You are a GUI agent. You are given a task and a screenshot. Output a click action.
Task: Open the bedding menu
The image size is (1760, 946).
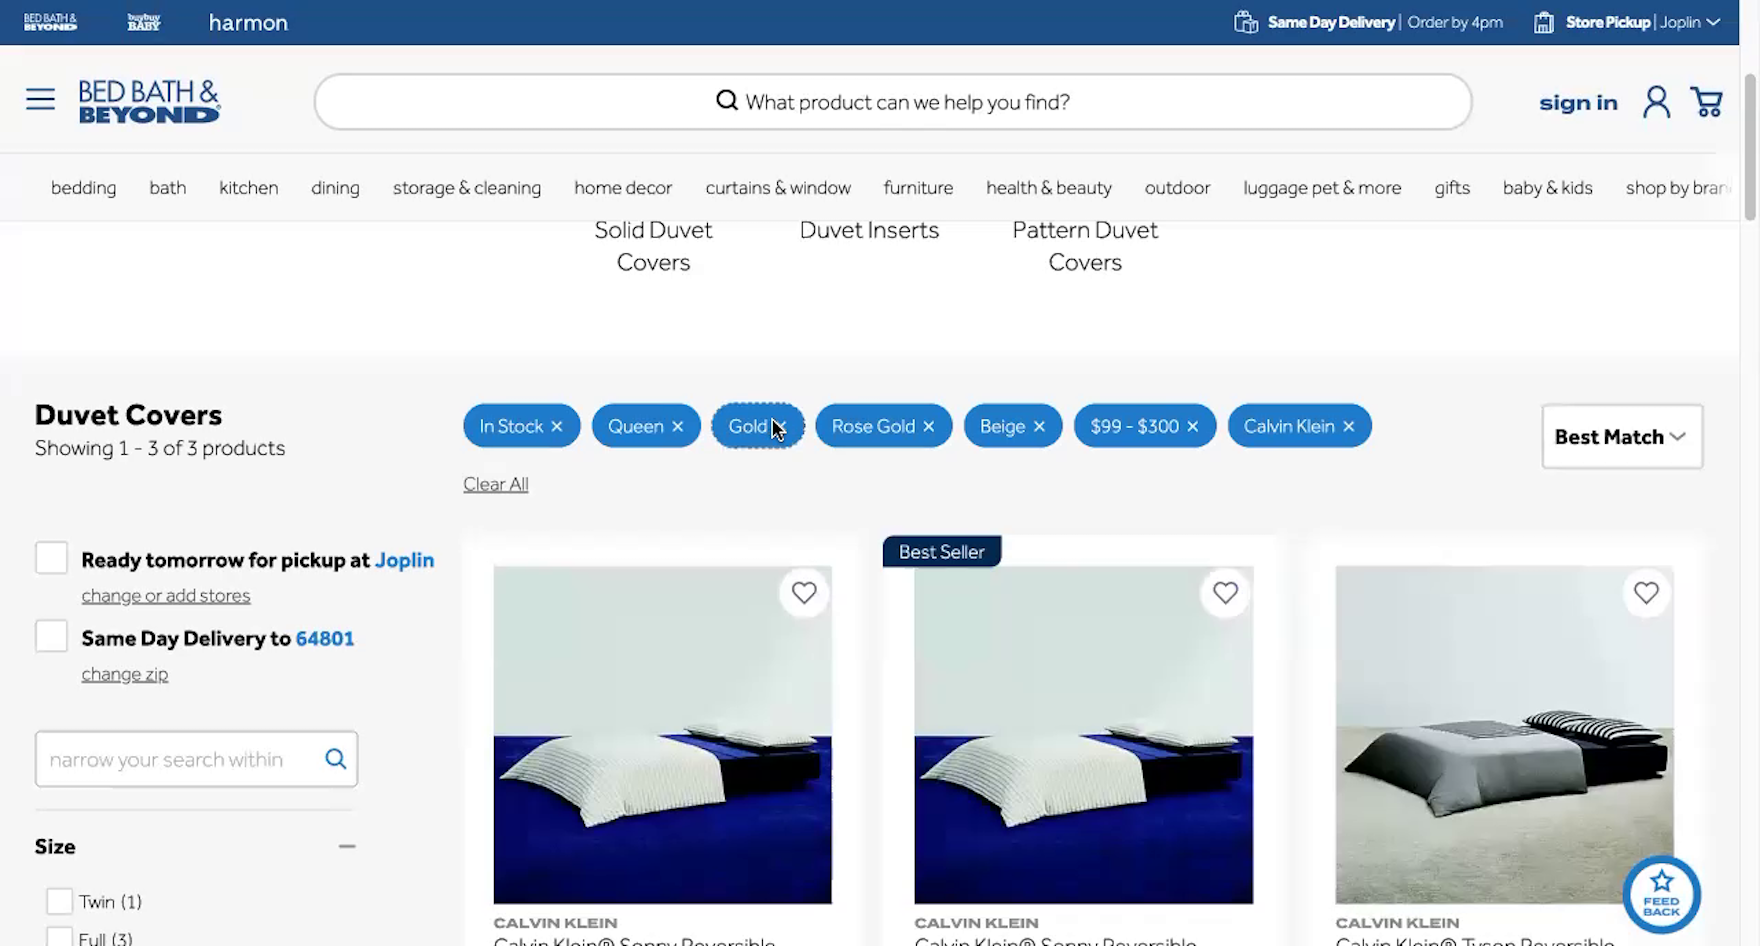[x=83, y=187]
